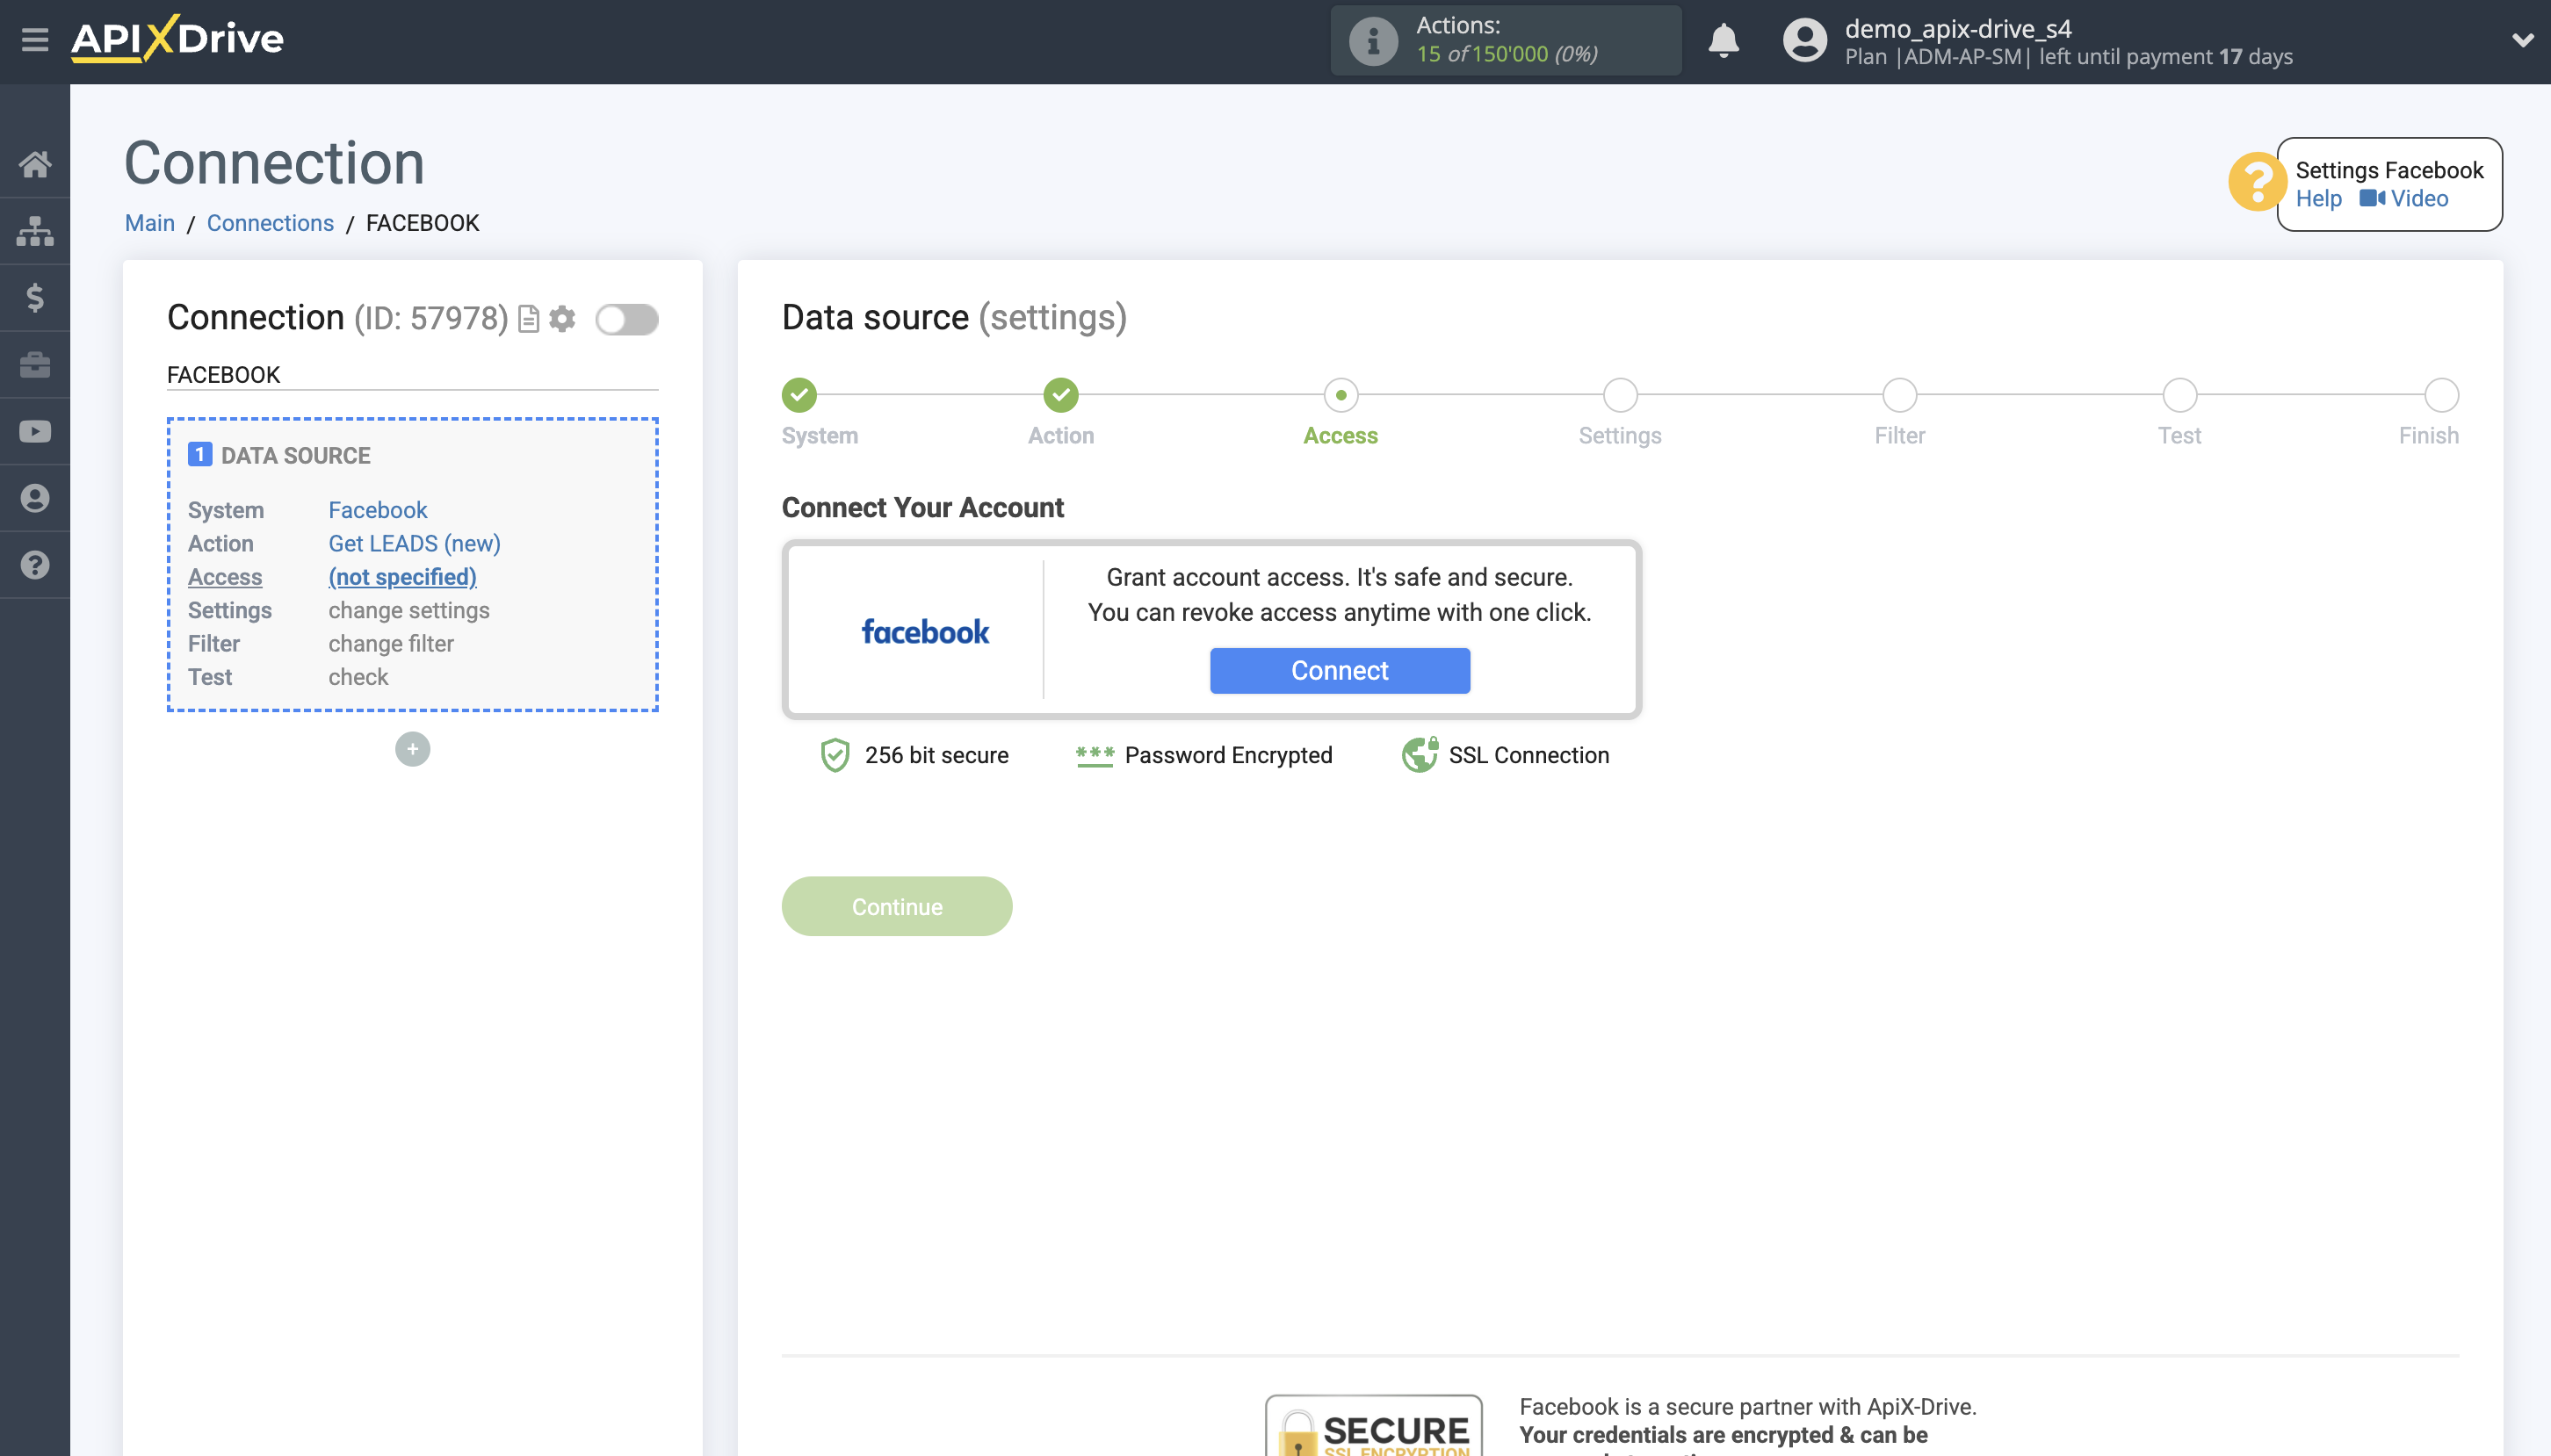Expand data source options with plus button

pos(412,748)
